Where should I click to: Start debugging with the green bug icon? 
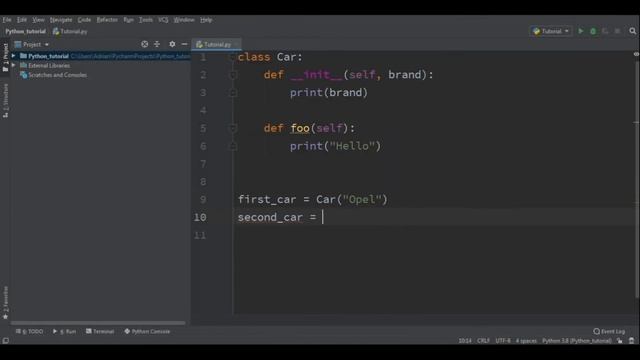(593, 31)
